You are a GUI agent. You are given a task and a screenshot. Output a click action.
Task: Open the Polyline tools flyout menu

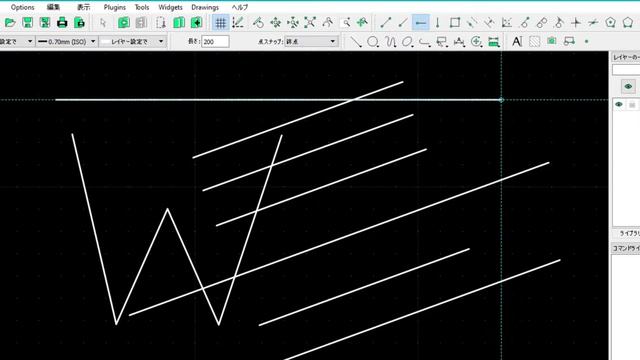pos(424,42)
